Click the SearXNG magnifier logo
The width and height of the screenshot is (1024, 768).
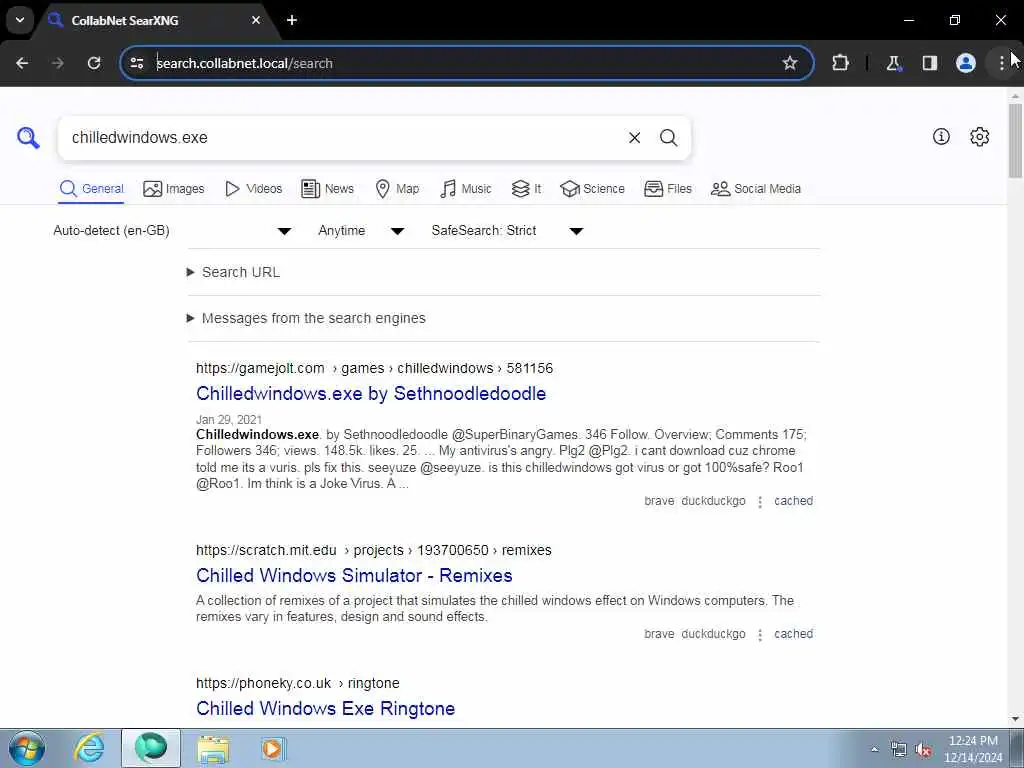(x=28, y=138)
